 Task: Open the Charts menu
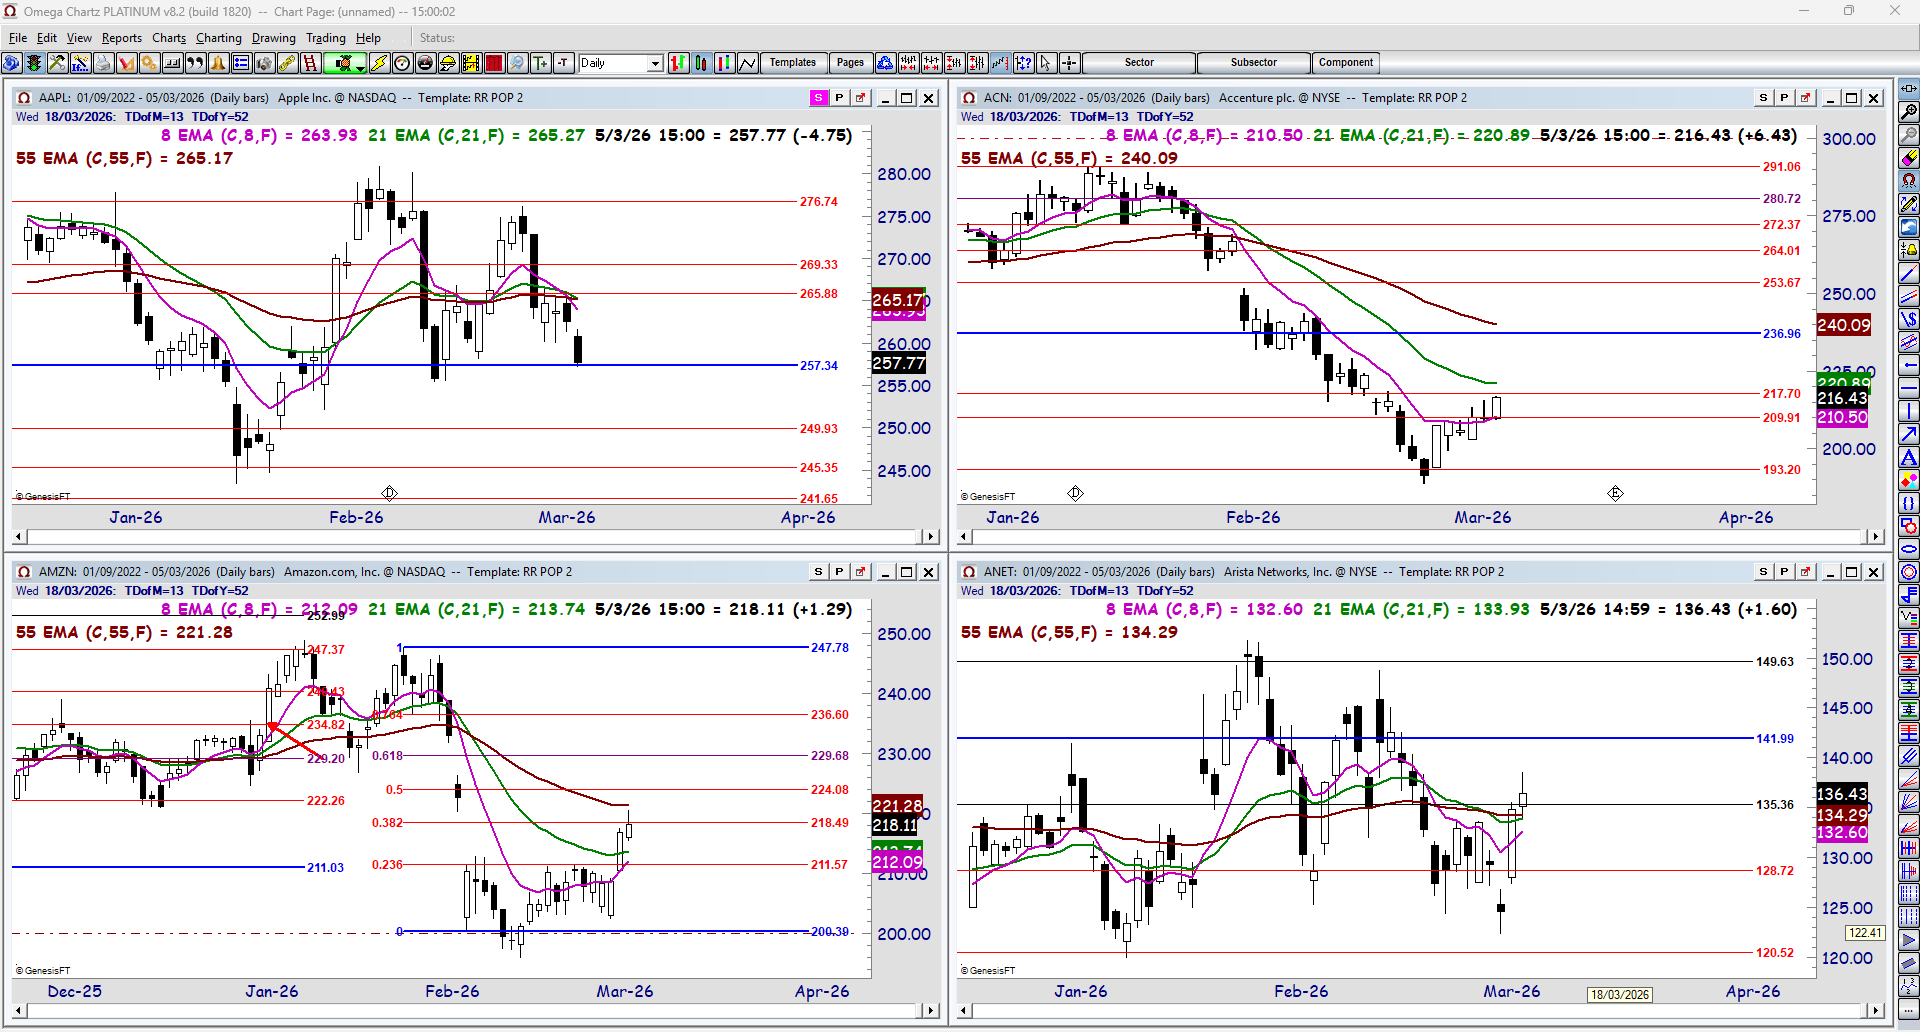click(169, 38)
